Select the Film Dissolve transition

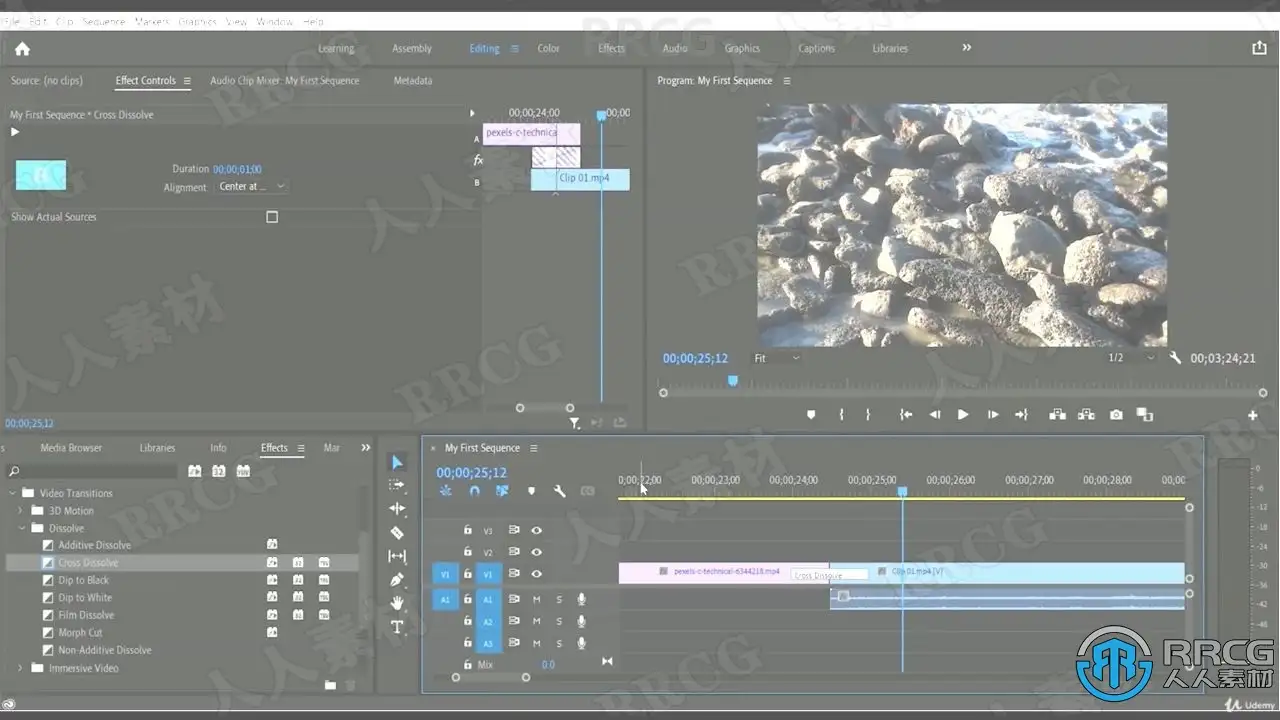[x=86, y=615]
